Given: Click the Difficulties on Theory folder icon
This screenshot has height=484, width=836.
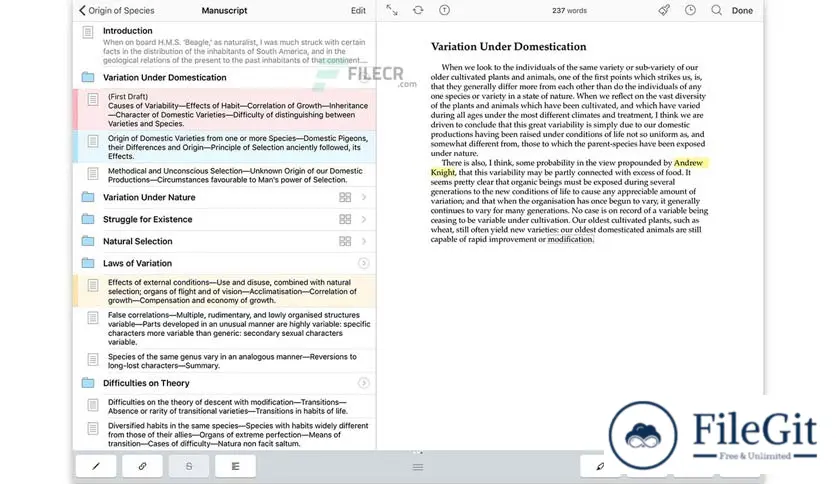Looking at the screenshot, I should (88, 383).
